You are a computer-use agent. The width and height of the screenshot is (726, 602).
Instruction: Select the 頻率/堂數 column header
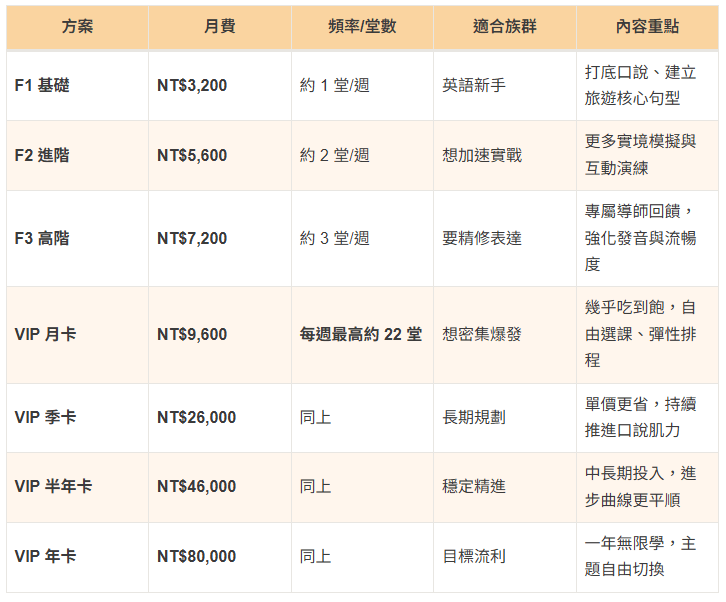tap(362, 27)
